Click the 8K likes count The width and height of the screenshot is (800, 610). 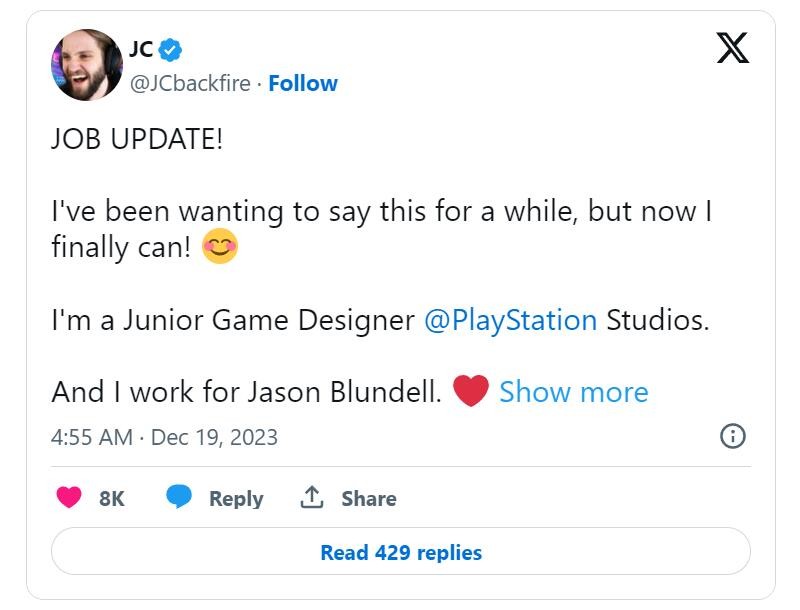click(112, 498)
